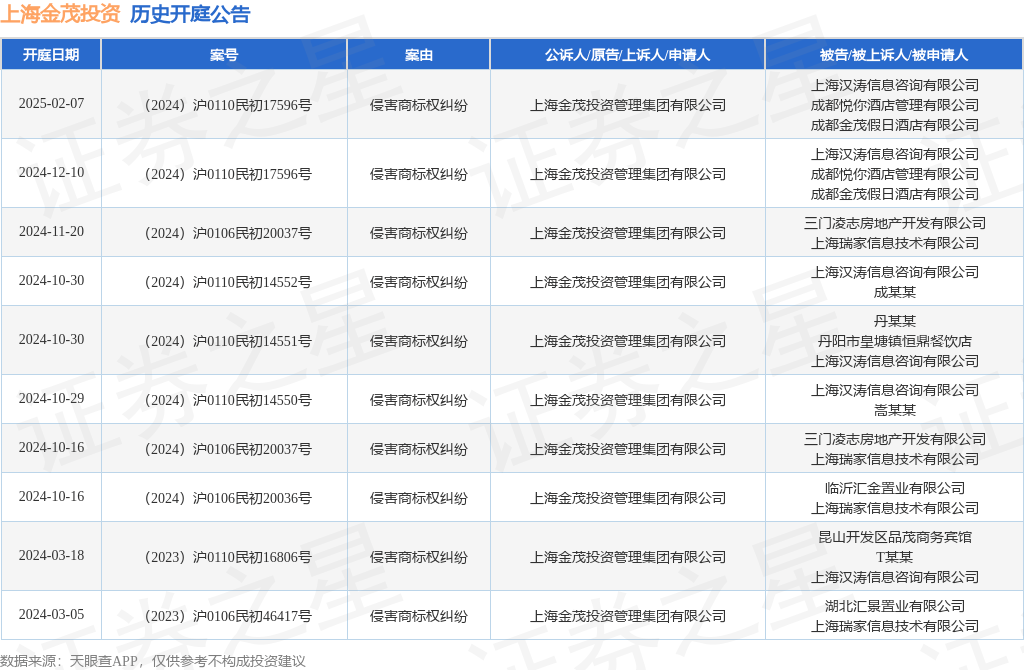This screenshot has height=670, width=1024.
Task: Click defendant 三门凌志房地产开发有限公司 in 2024-11-20 row
Action: tap(895, 223)
